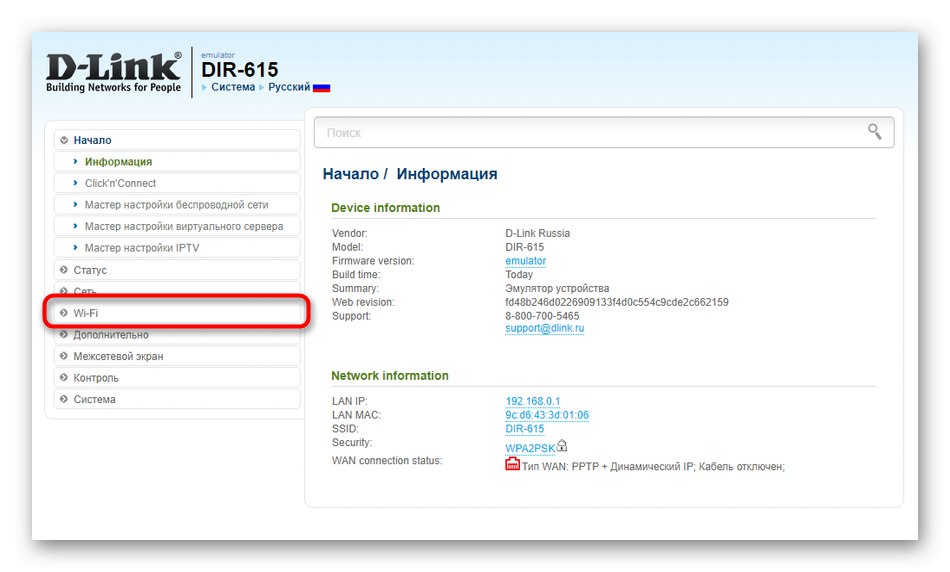This screenshot has height=572, width=950.
Task: Expand the Контроль section arrow icon
Action: (x=64, y=377)
